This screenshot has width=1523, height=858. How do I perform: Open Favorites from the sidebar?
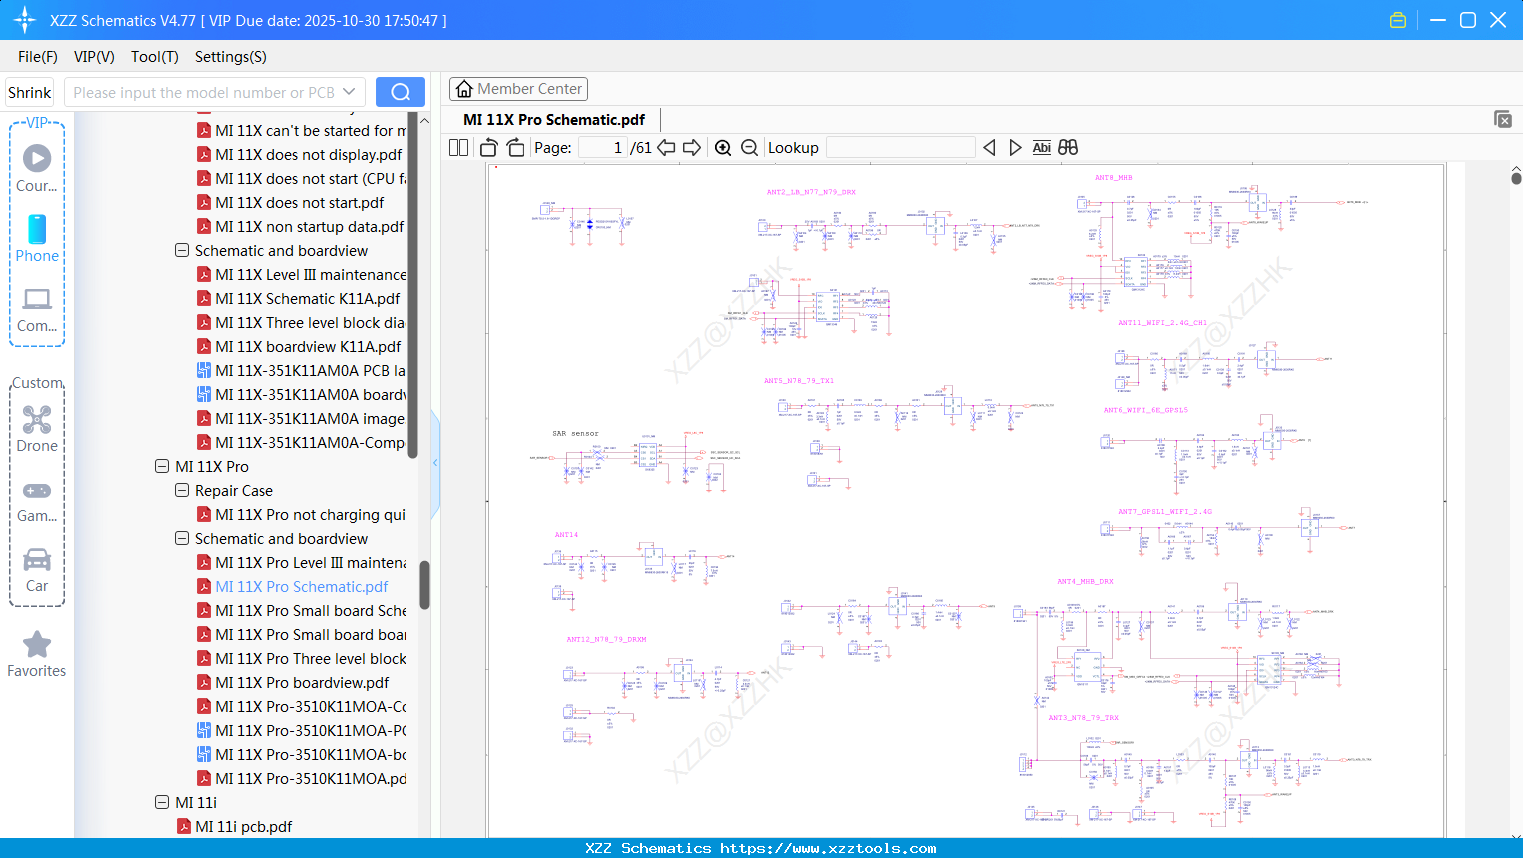click(37, 654)
